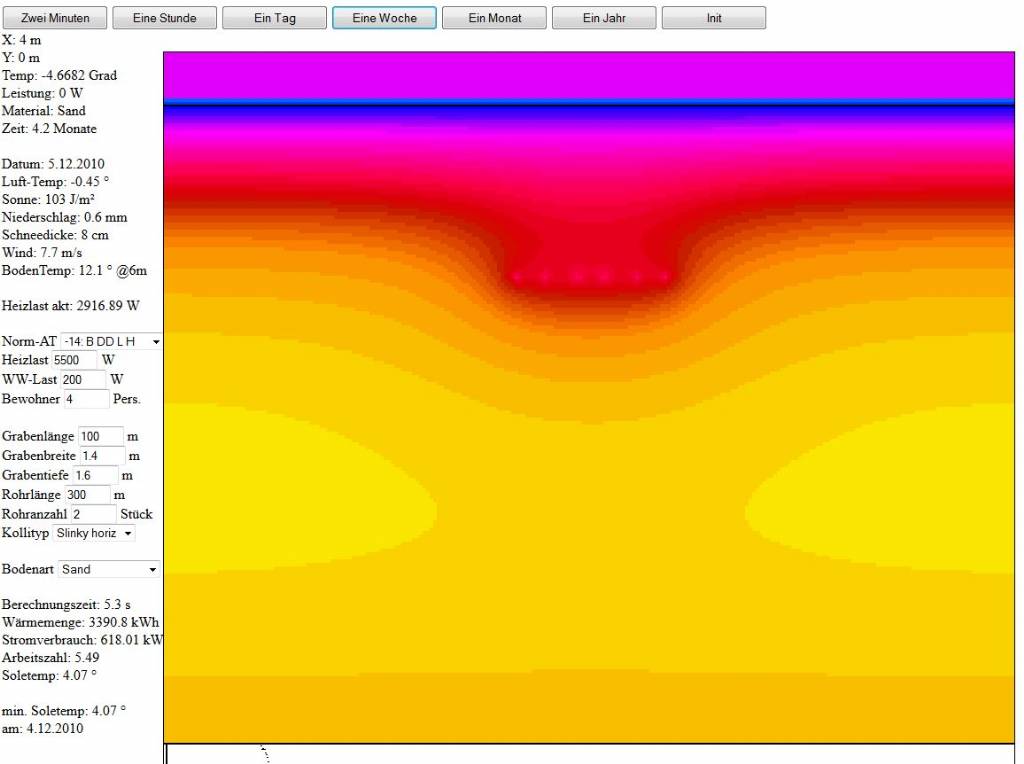Image resolution: width=1024 pixels, height=764 pixels.
Task: Run simulation for 'Ein Jahr'
Action: coord(604,18)
